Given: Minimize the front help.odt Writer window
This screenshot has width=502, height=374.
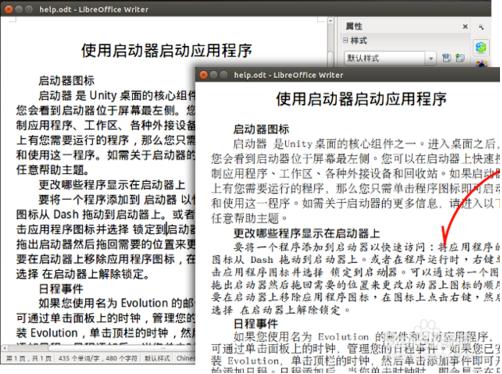Looking at the screenshot, I should point(214,75).
